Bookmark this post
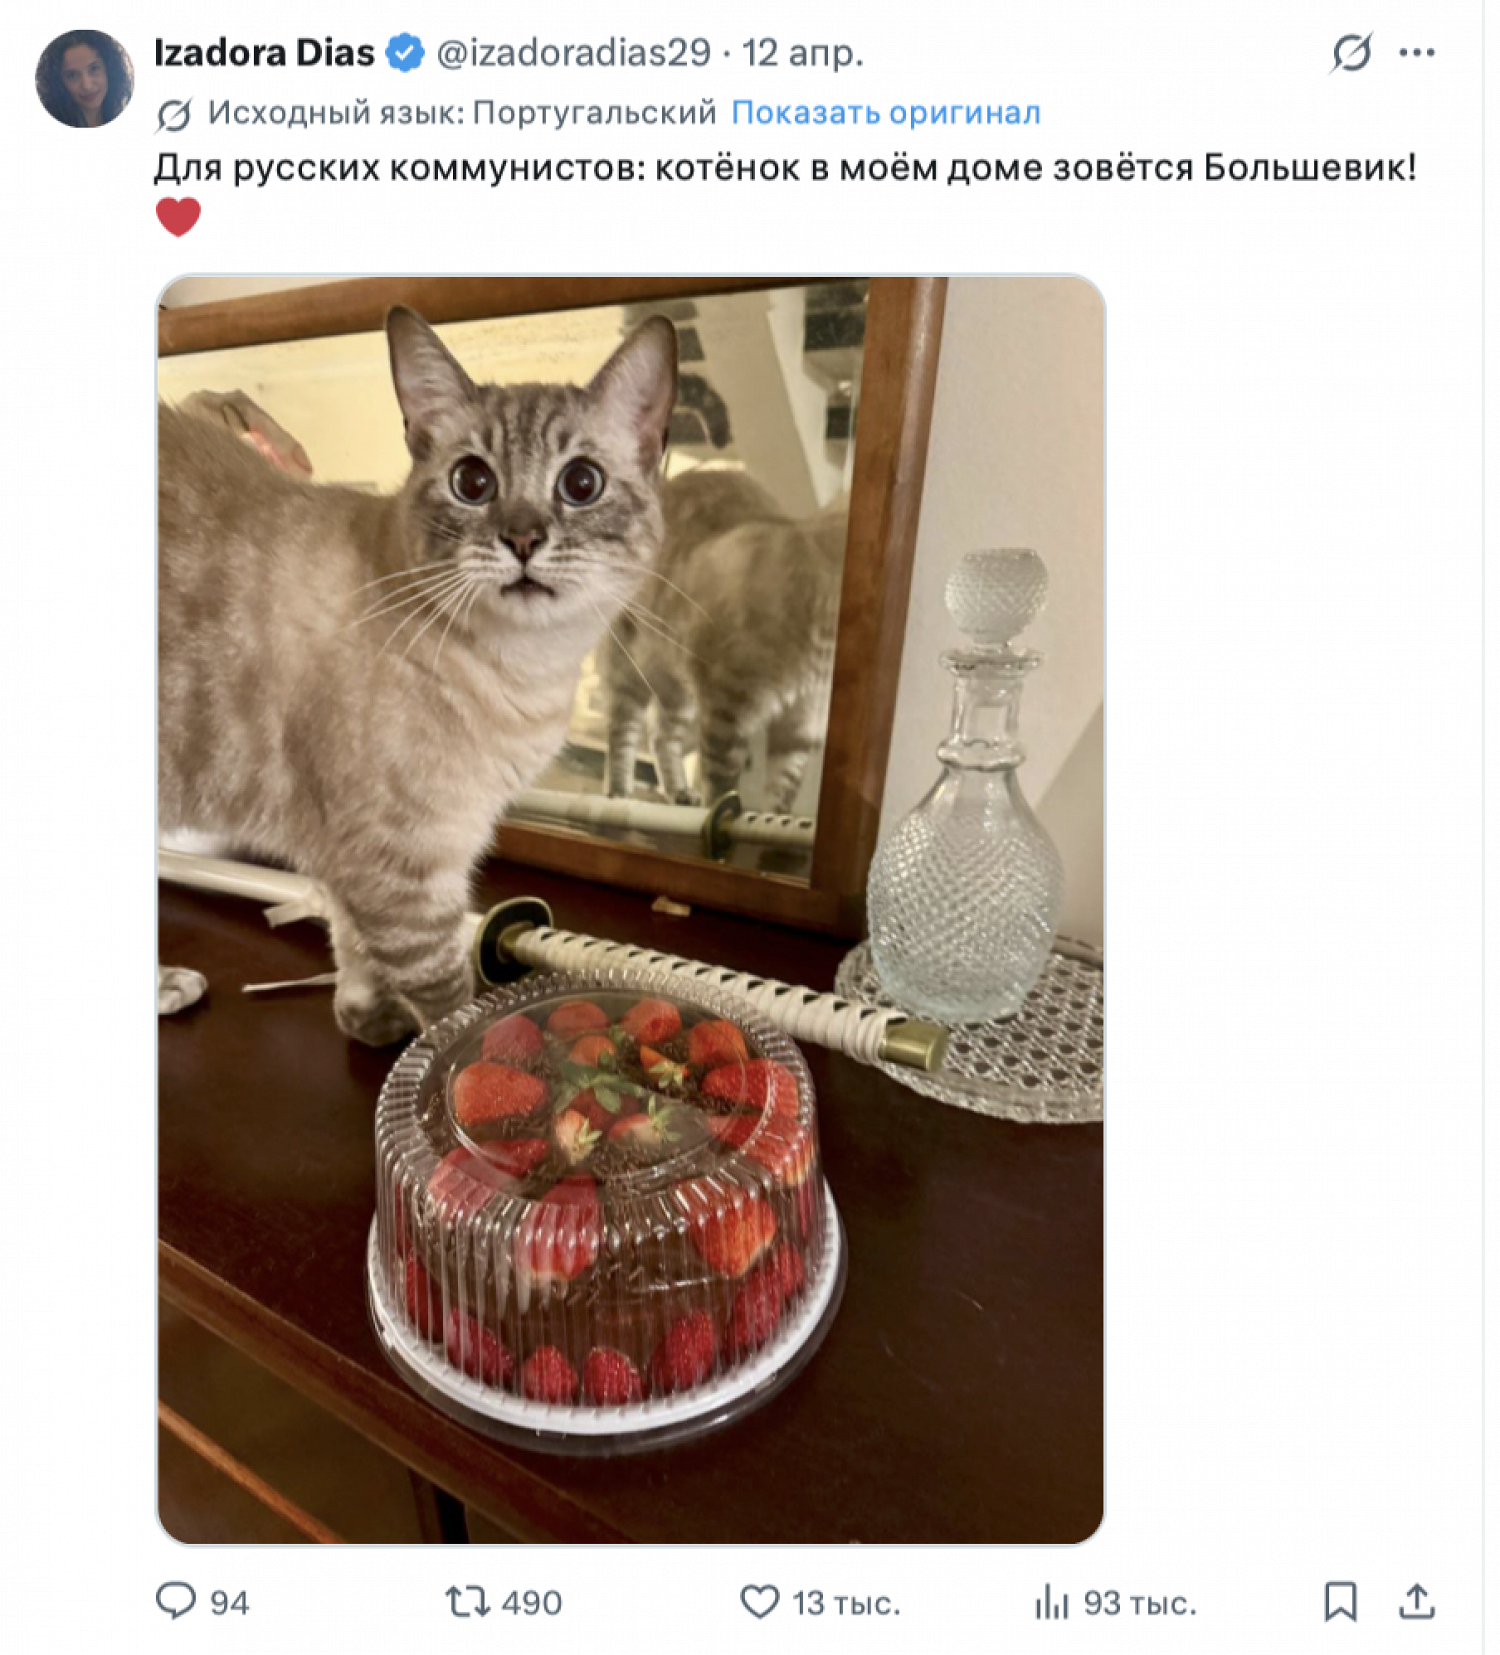This screenshot has width=1500, height=1655. (1340, 1601)
